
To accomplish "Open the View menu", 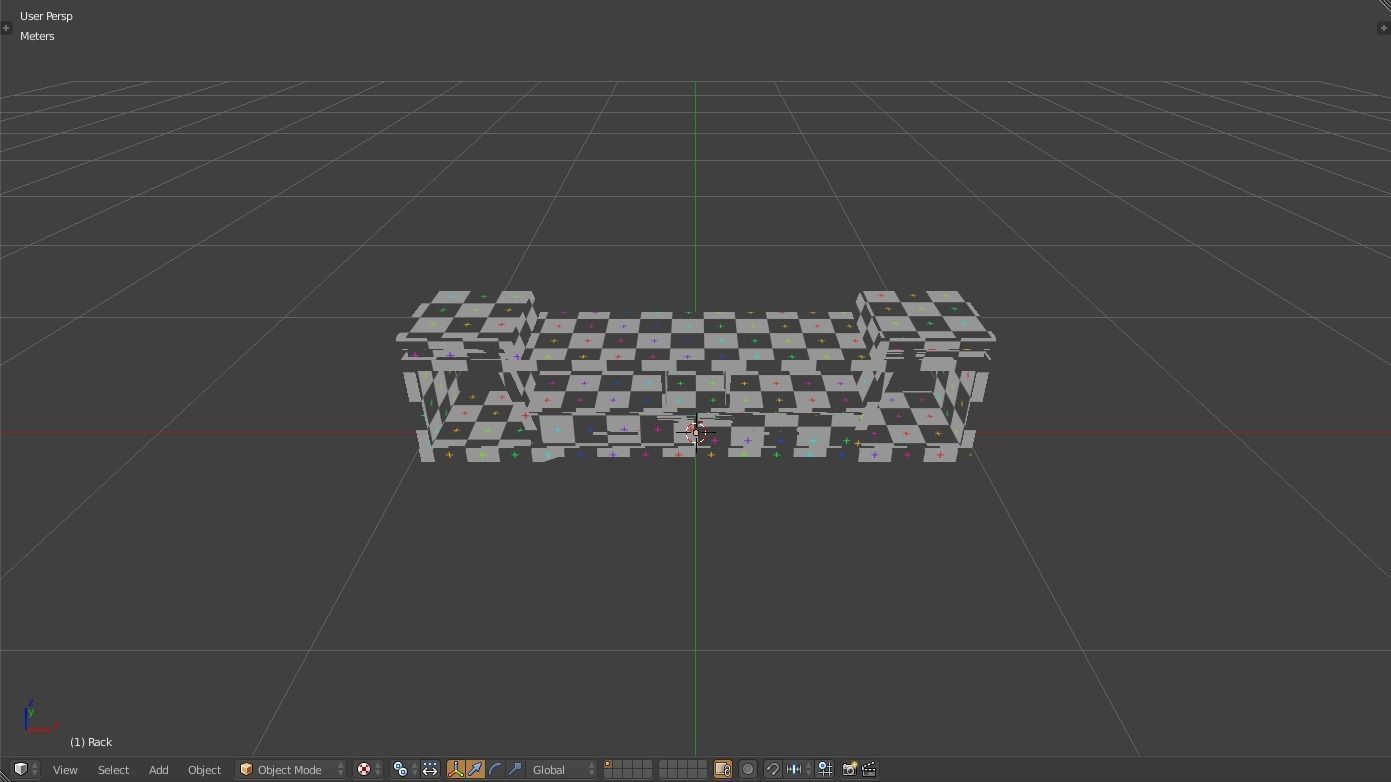I will tap(65, 770).
